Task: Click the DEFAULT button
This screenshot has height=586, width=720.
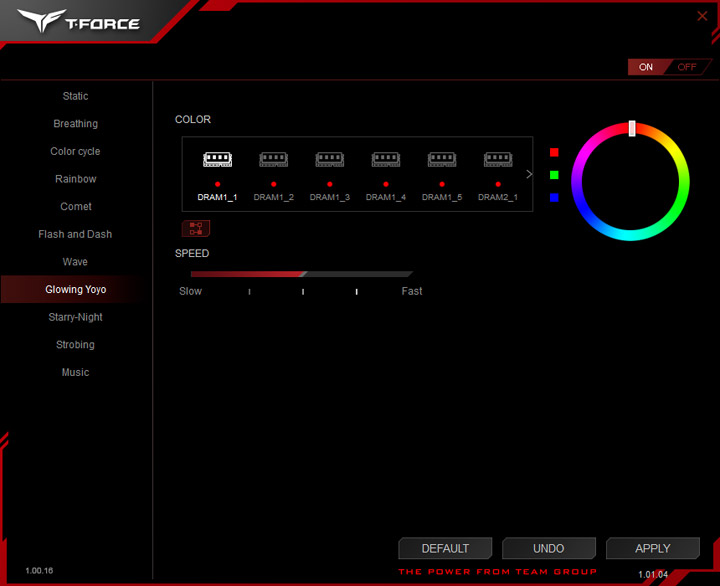Action: pyautogui.click(x=445, y=548)
